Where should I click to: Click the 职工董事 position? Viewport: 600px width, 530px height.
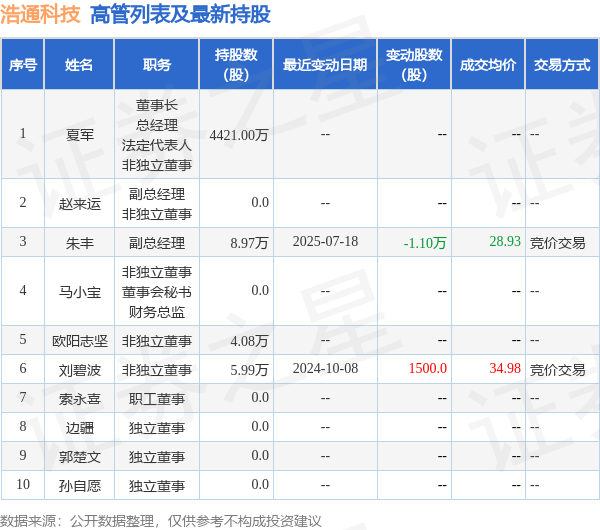pos(157,399)
